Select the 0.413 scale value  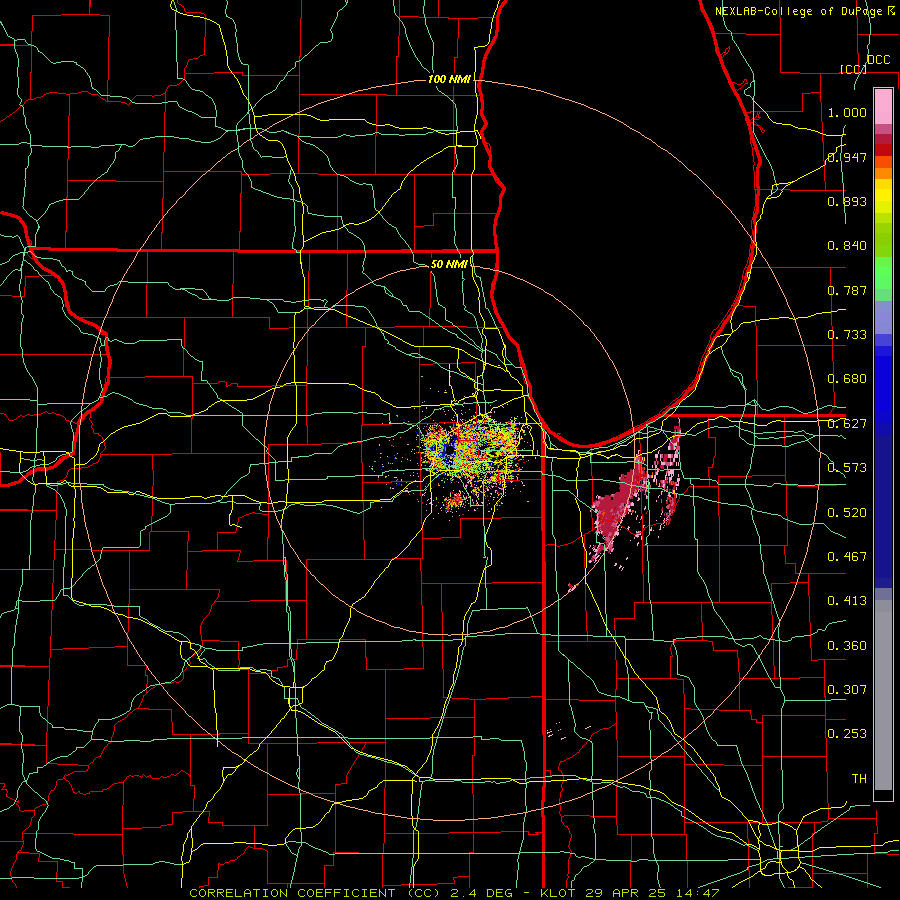coord(847,601)
